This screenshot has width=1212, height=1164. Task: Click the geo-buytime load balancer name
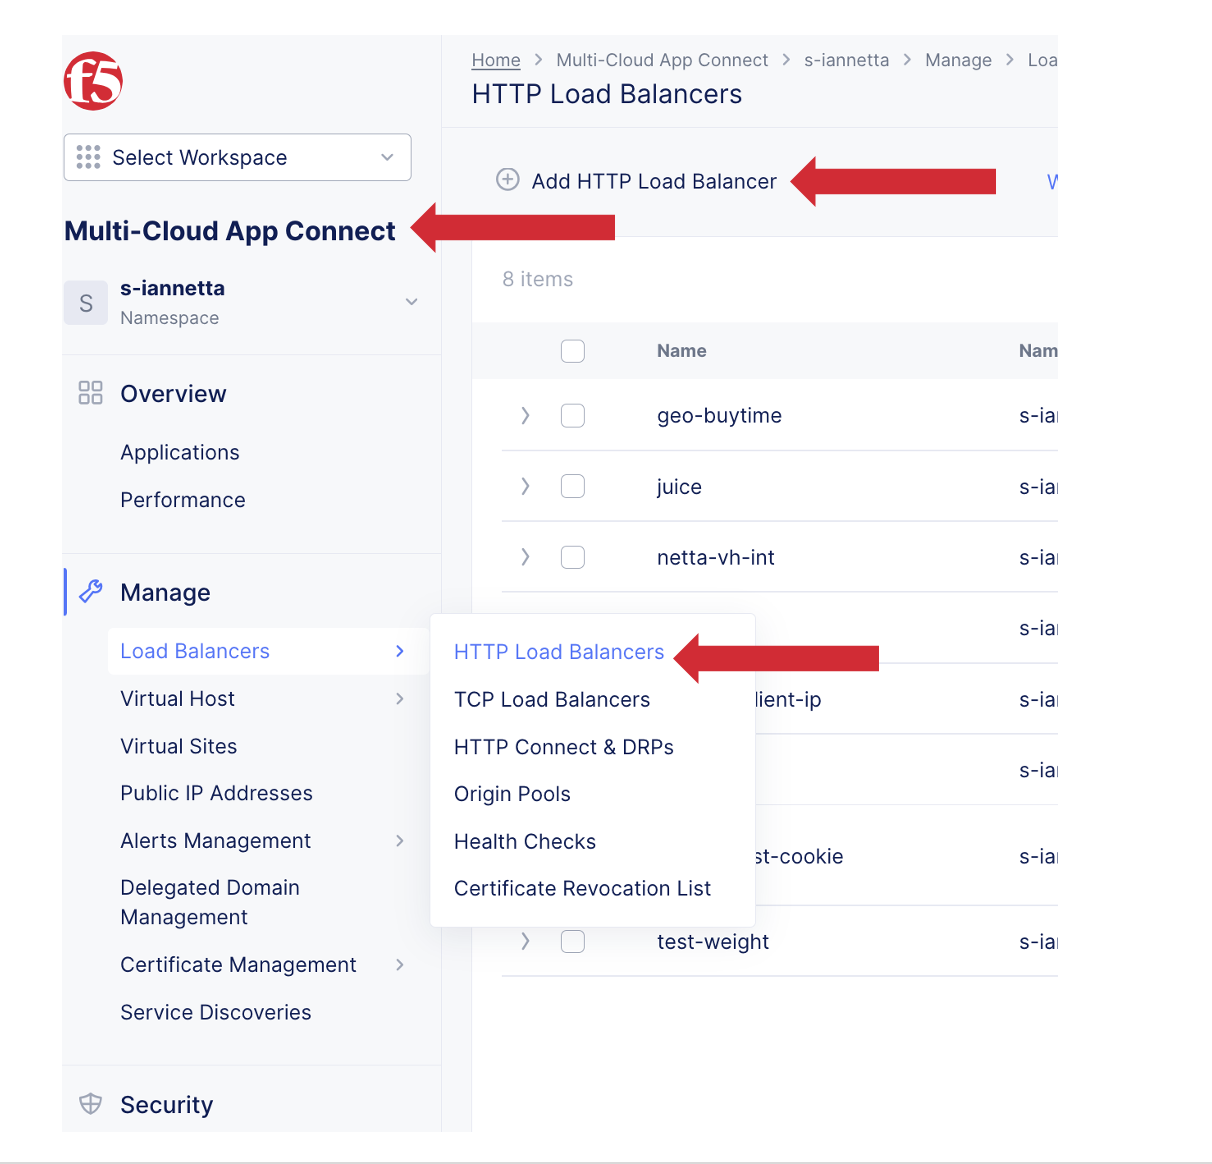coord(719,416)
